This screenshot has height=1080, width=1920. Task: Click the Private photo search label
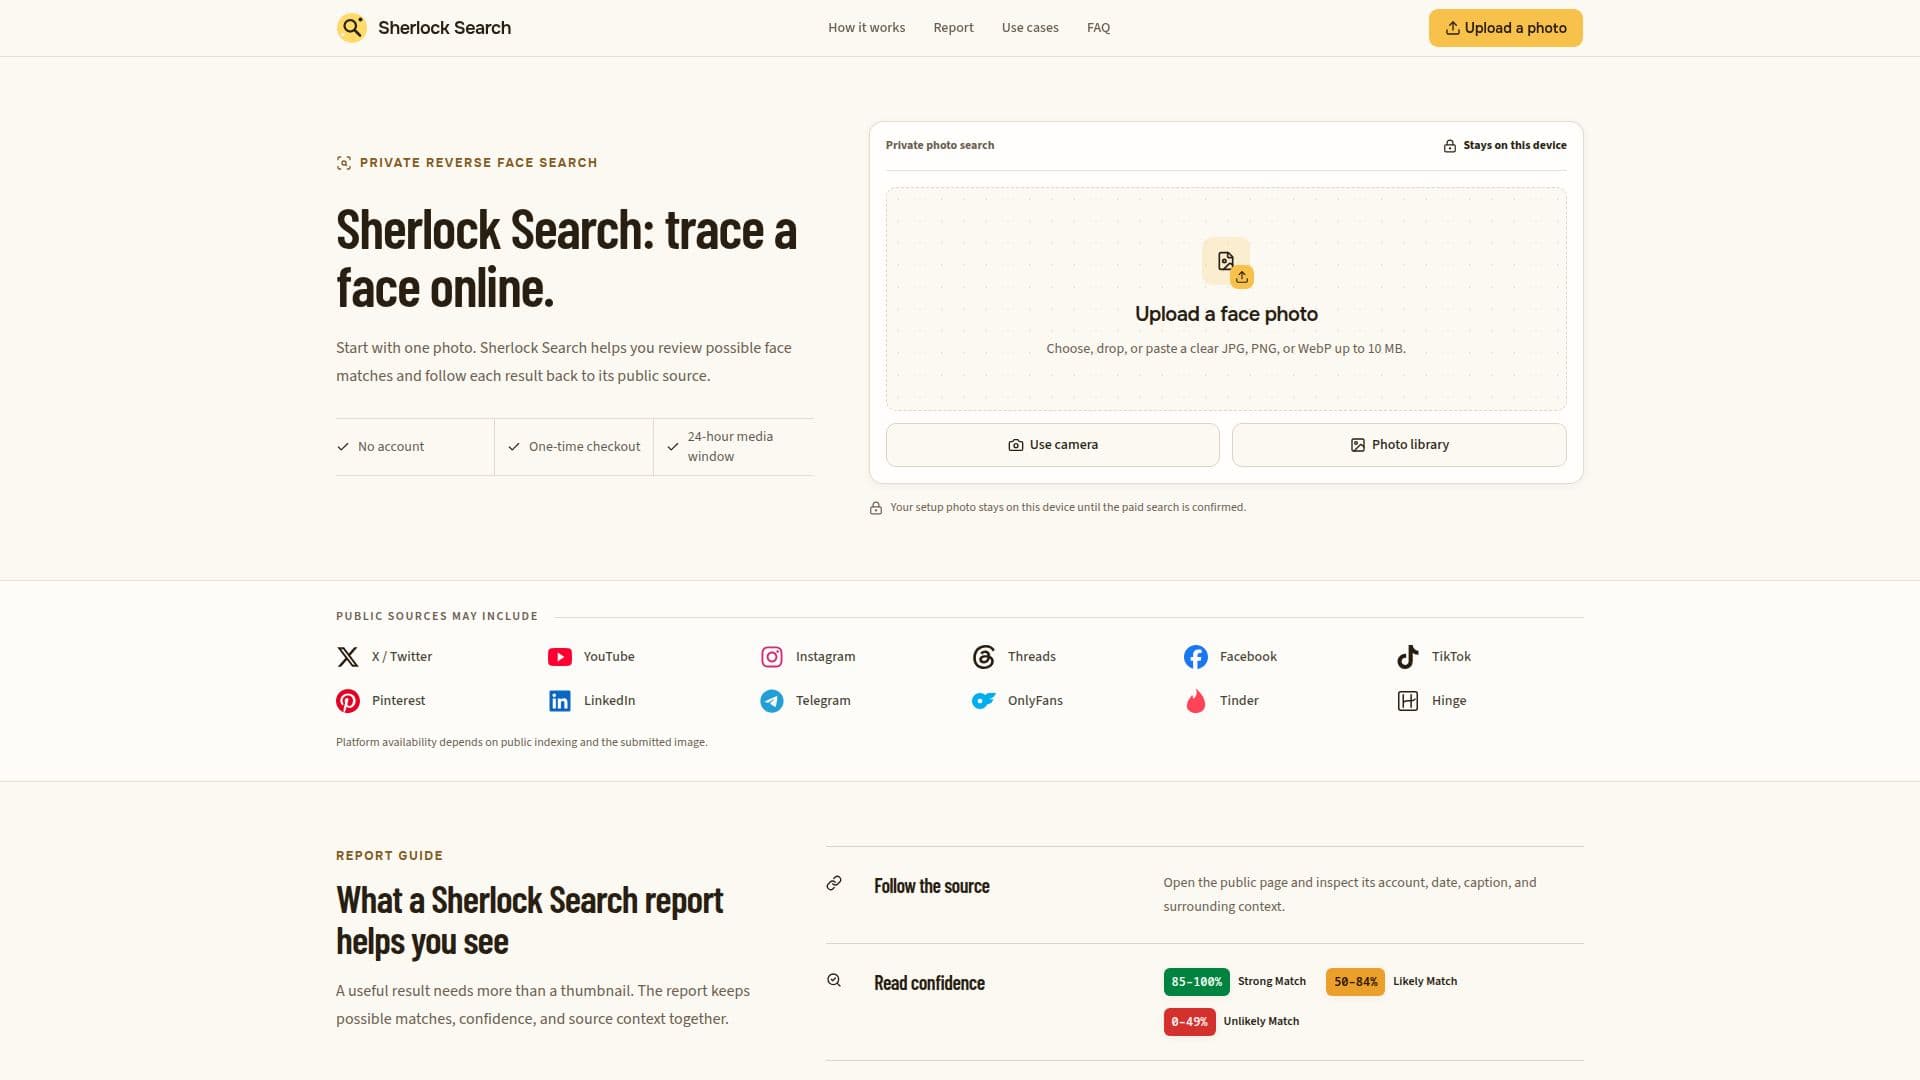[940, 146]
